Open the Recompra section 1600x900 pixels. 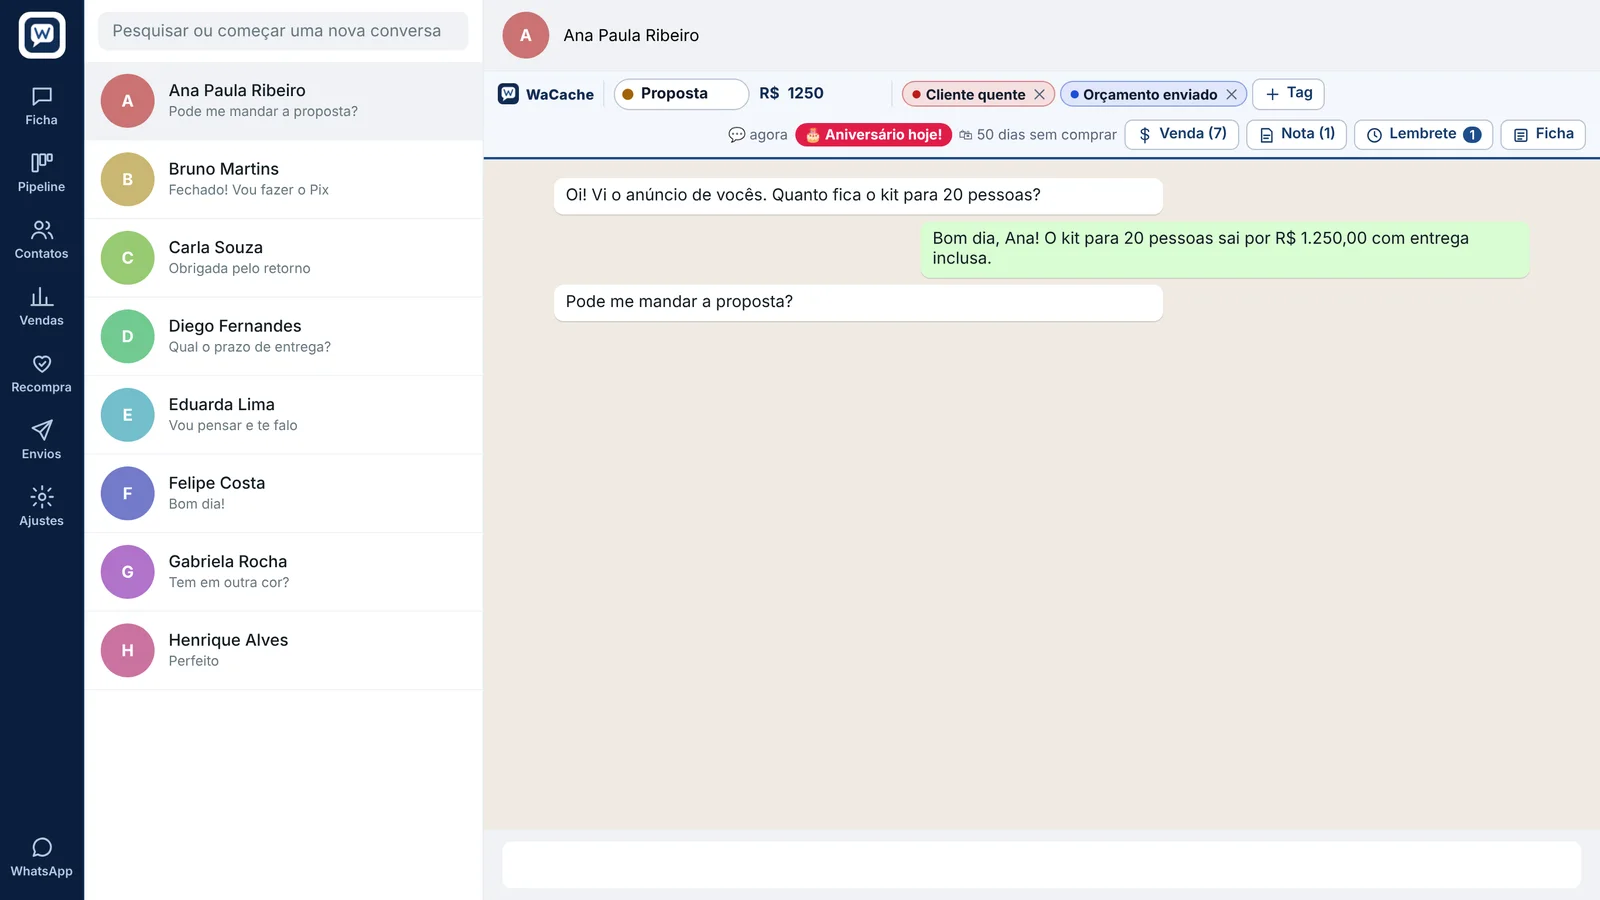point(41,374)
